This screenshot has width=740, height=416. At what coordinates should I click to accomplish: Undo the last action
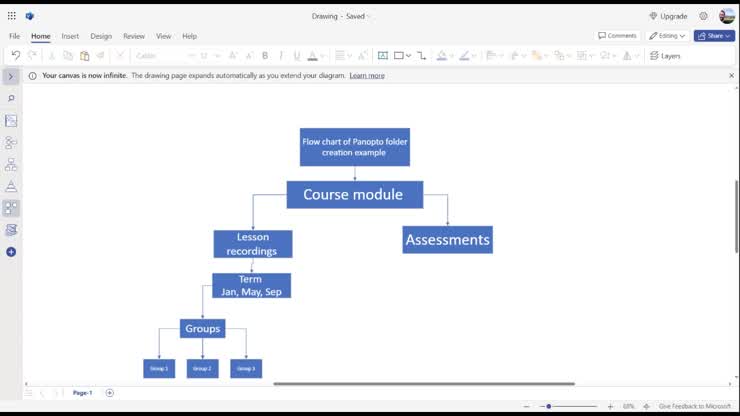[16, 56]
